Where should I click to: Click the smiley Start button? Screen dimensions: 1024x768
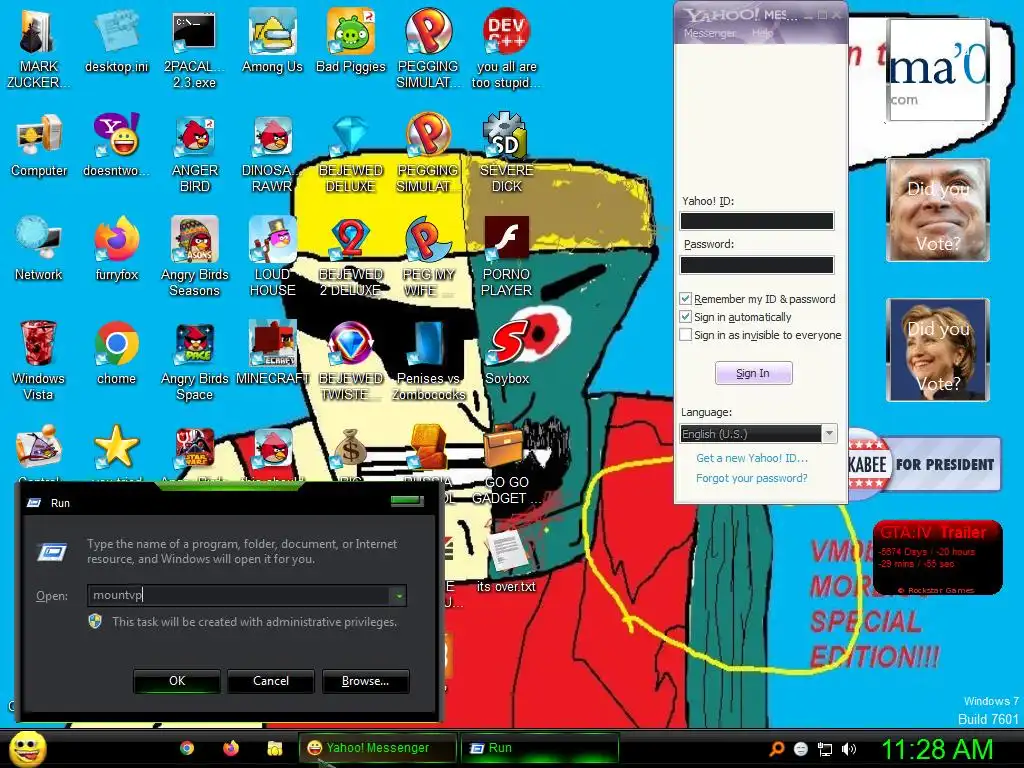pyautogui.click(x=28, y=748)
